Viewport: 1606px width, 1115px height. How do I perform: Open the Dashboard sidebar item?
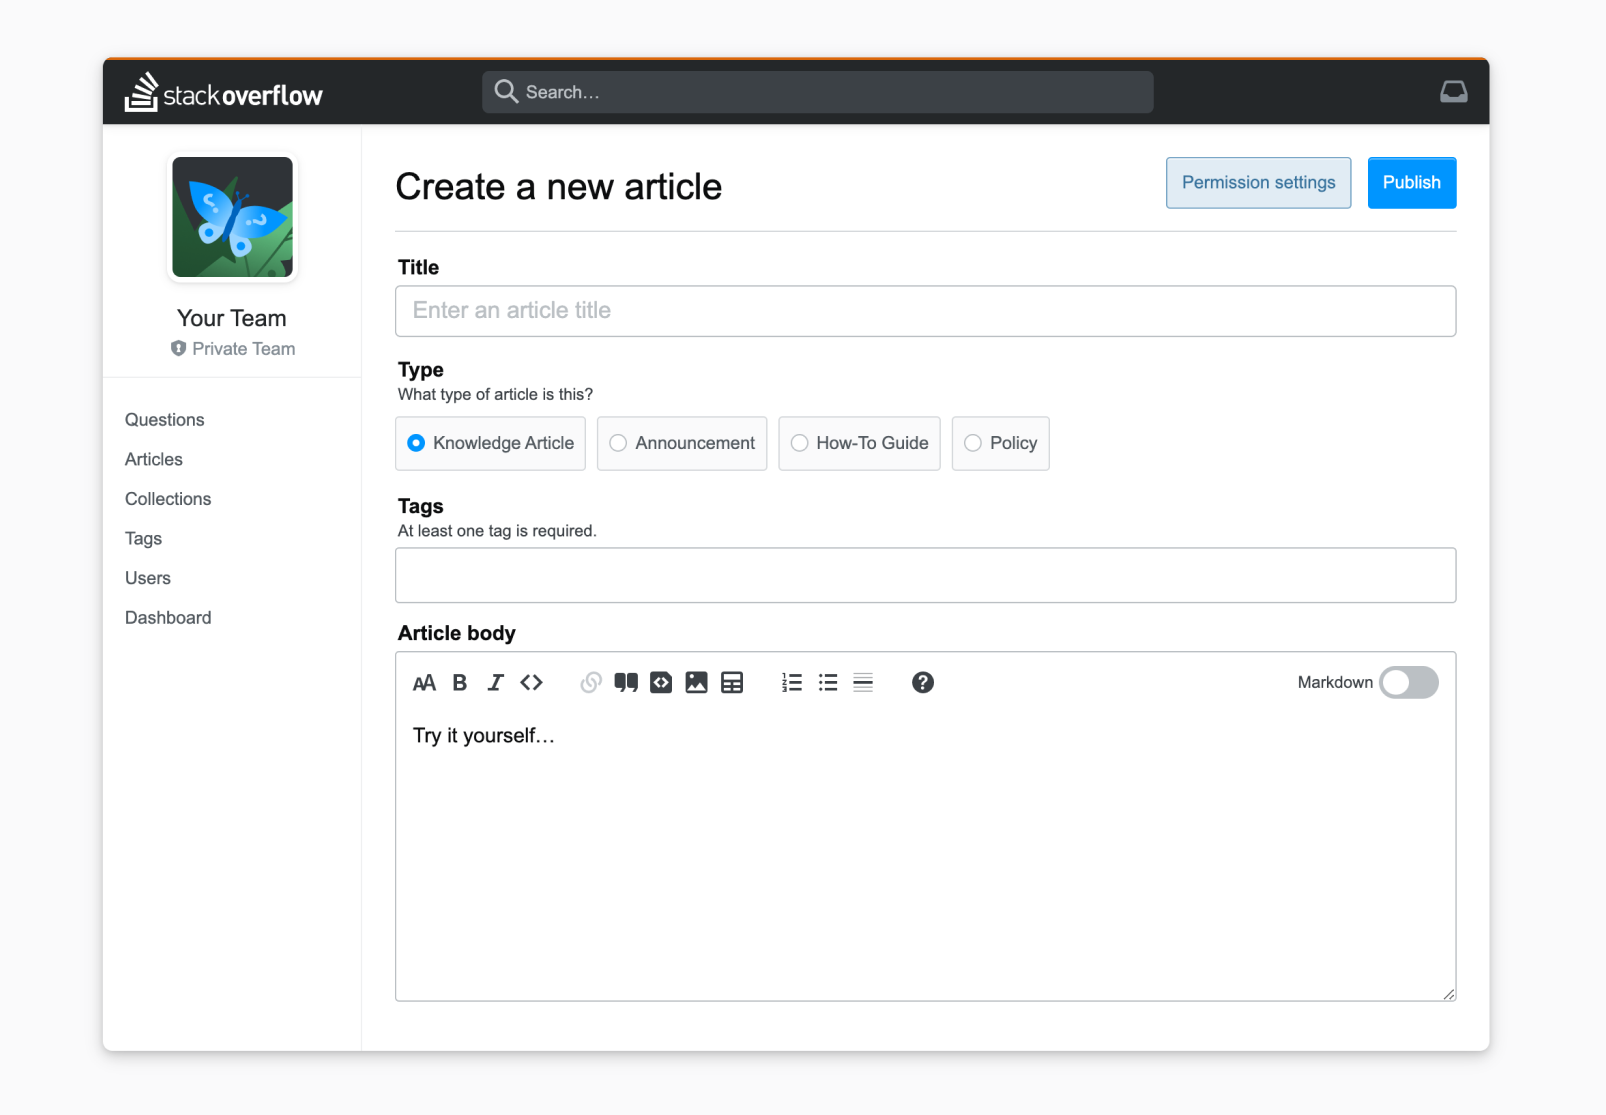tap(168, 618)
